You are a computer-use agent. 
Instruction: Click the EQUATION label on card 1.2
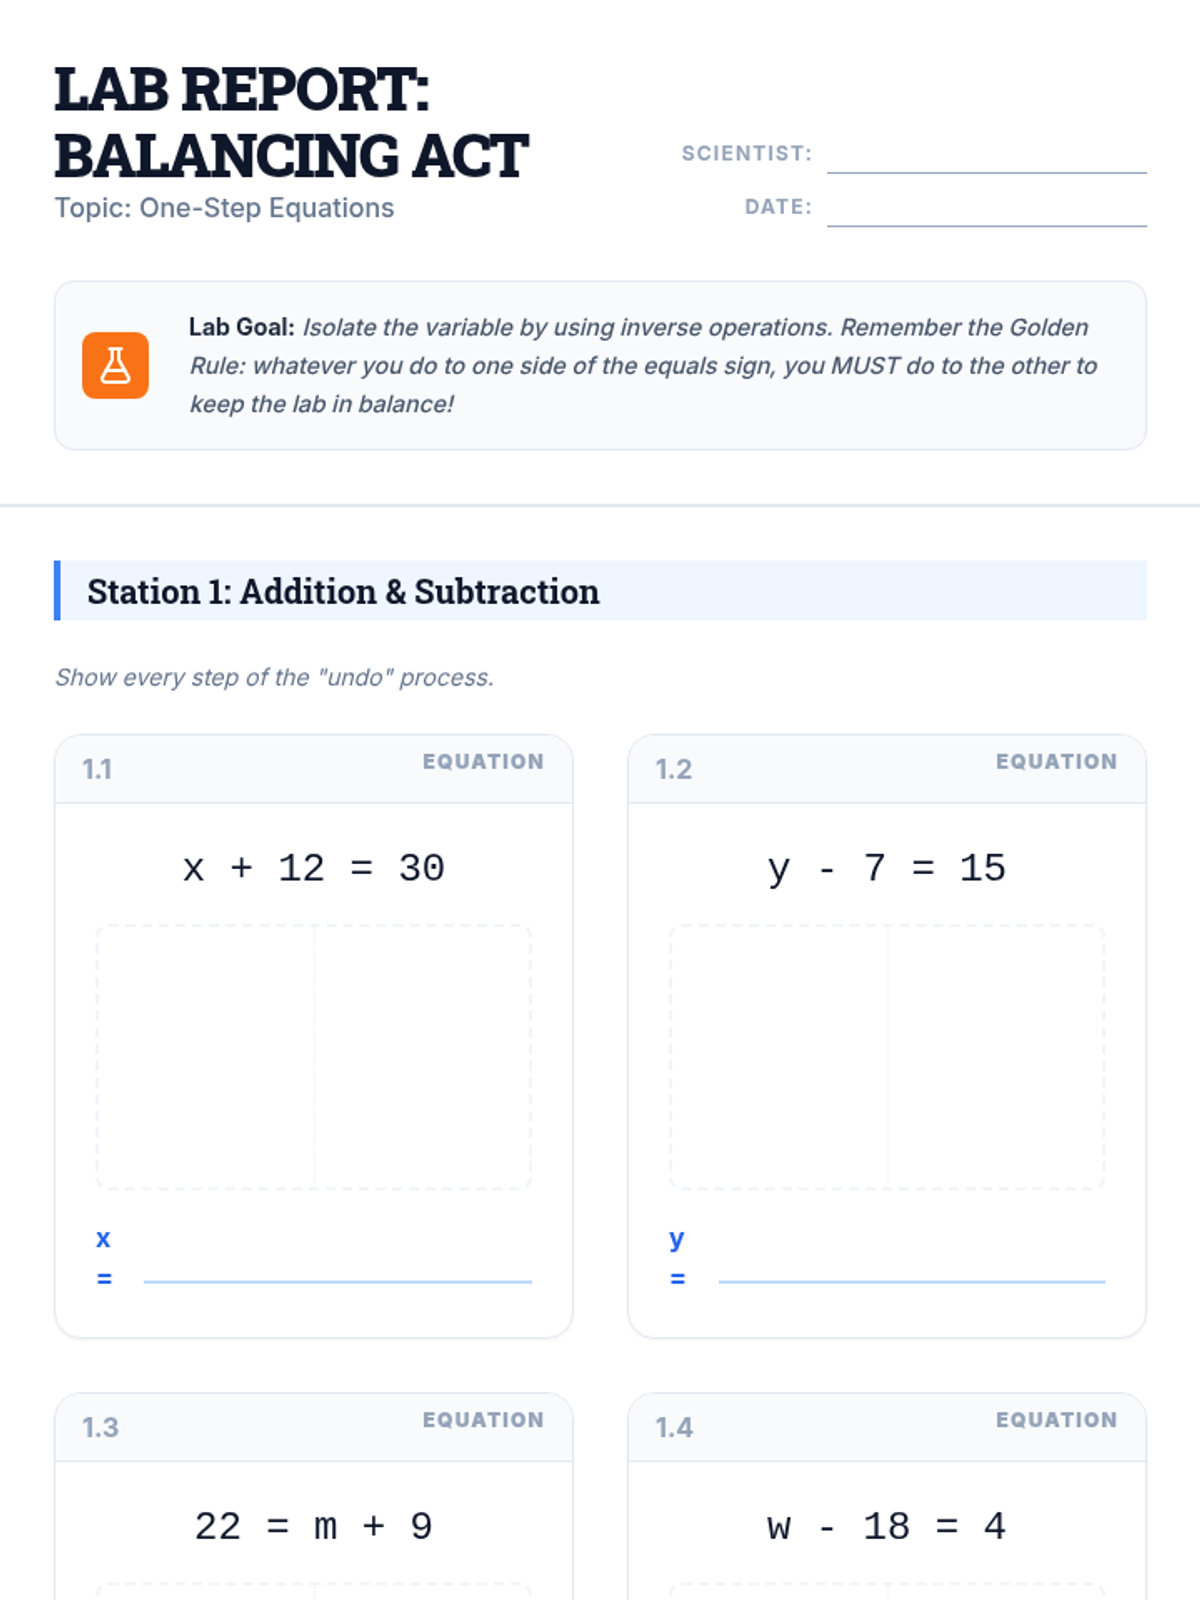coord(1056,762)
